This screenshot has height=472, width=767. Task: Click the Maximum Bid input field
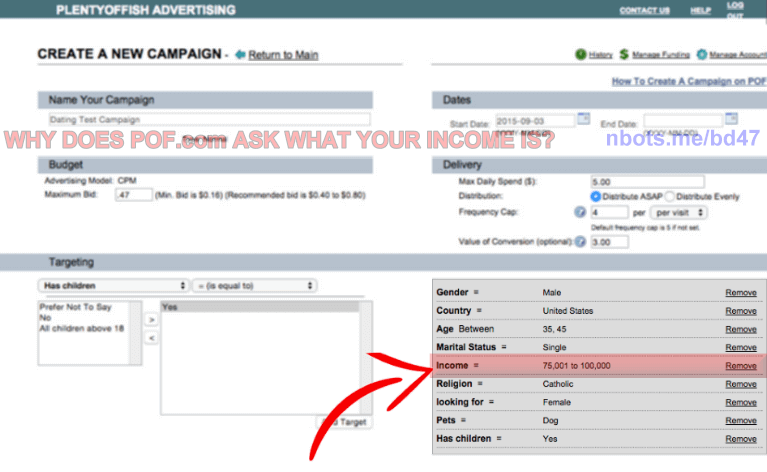coord(134,195)
